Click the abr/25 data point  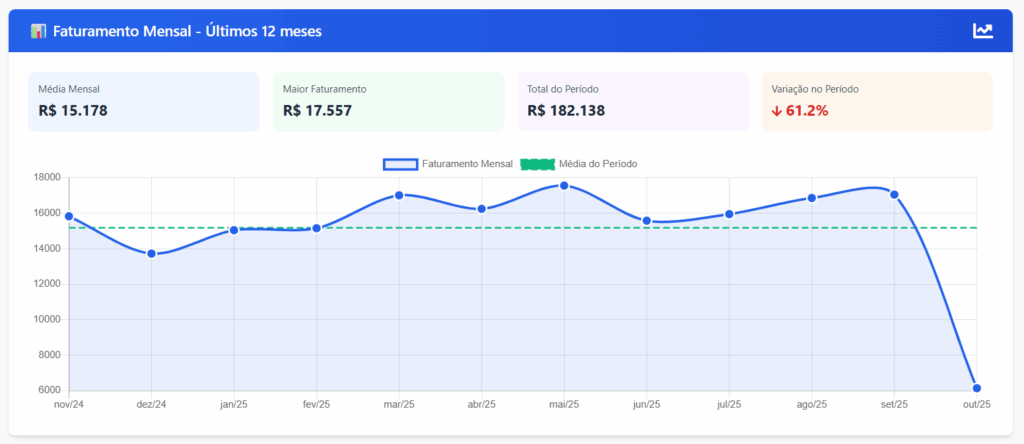coord(482,209)
